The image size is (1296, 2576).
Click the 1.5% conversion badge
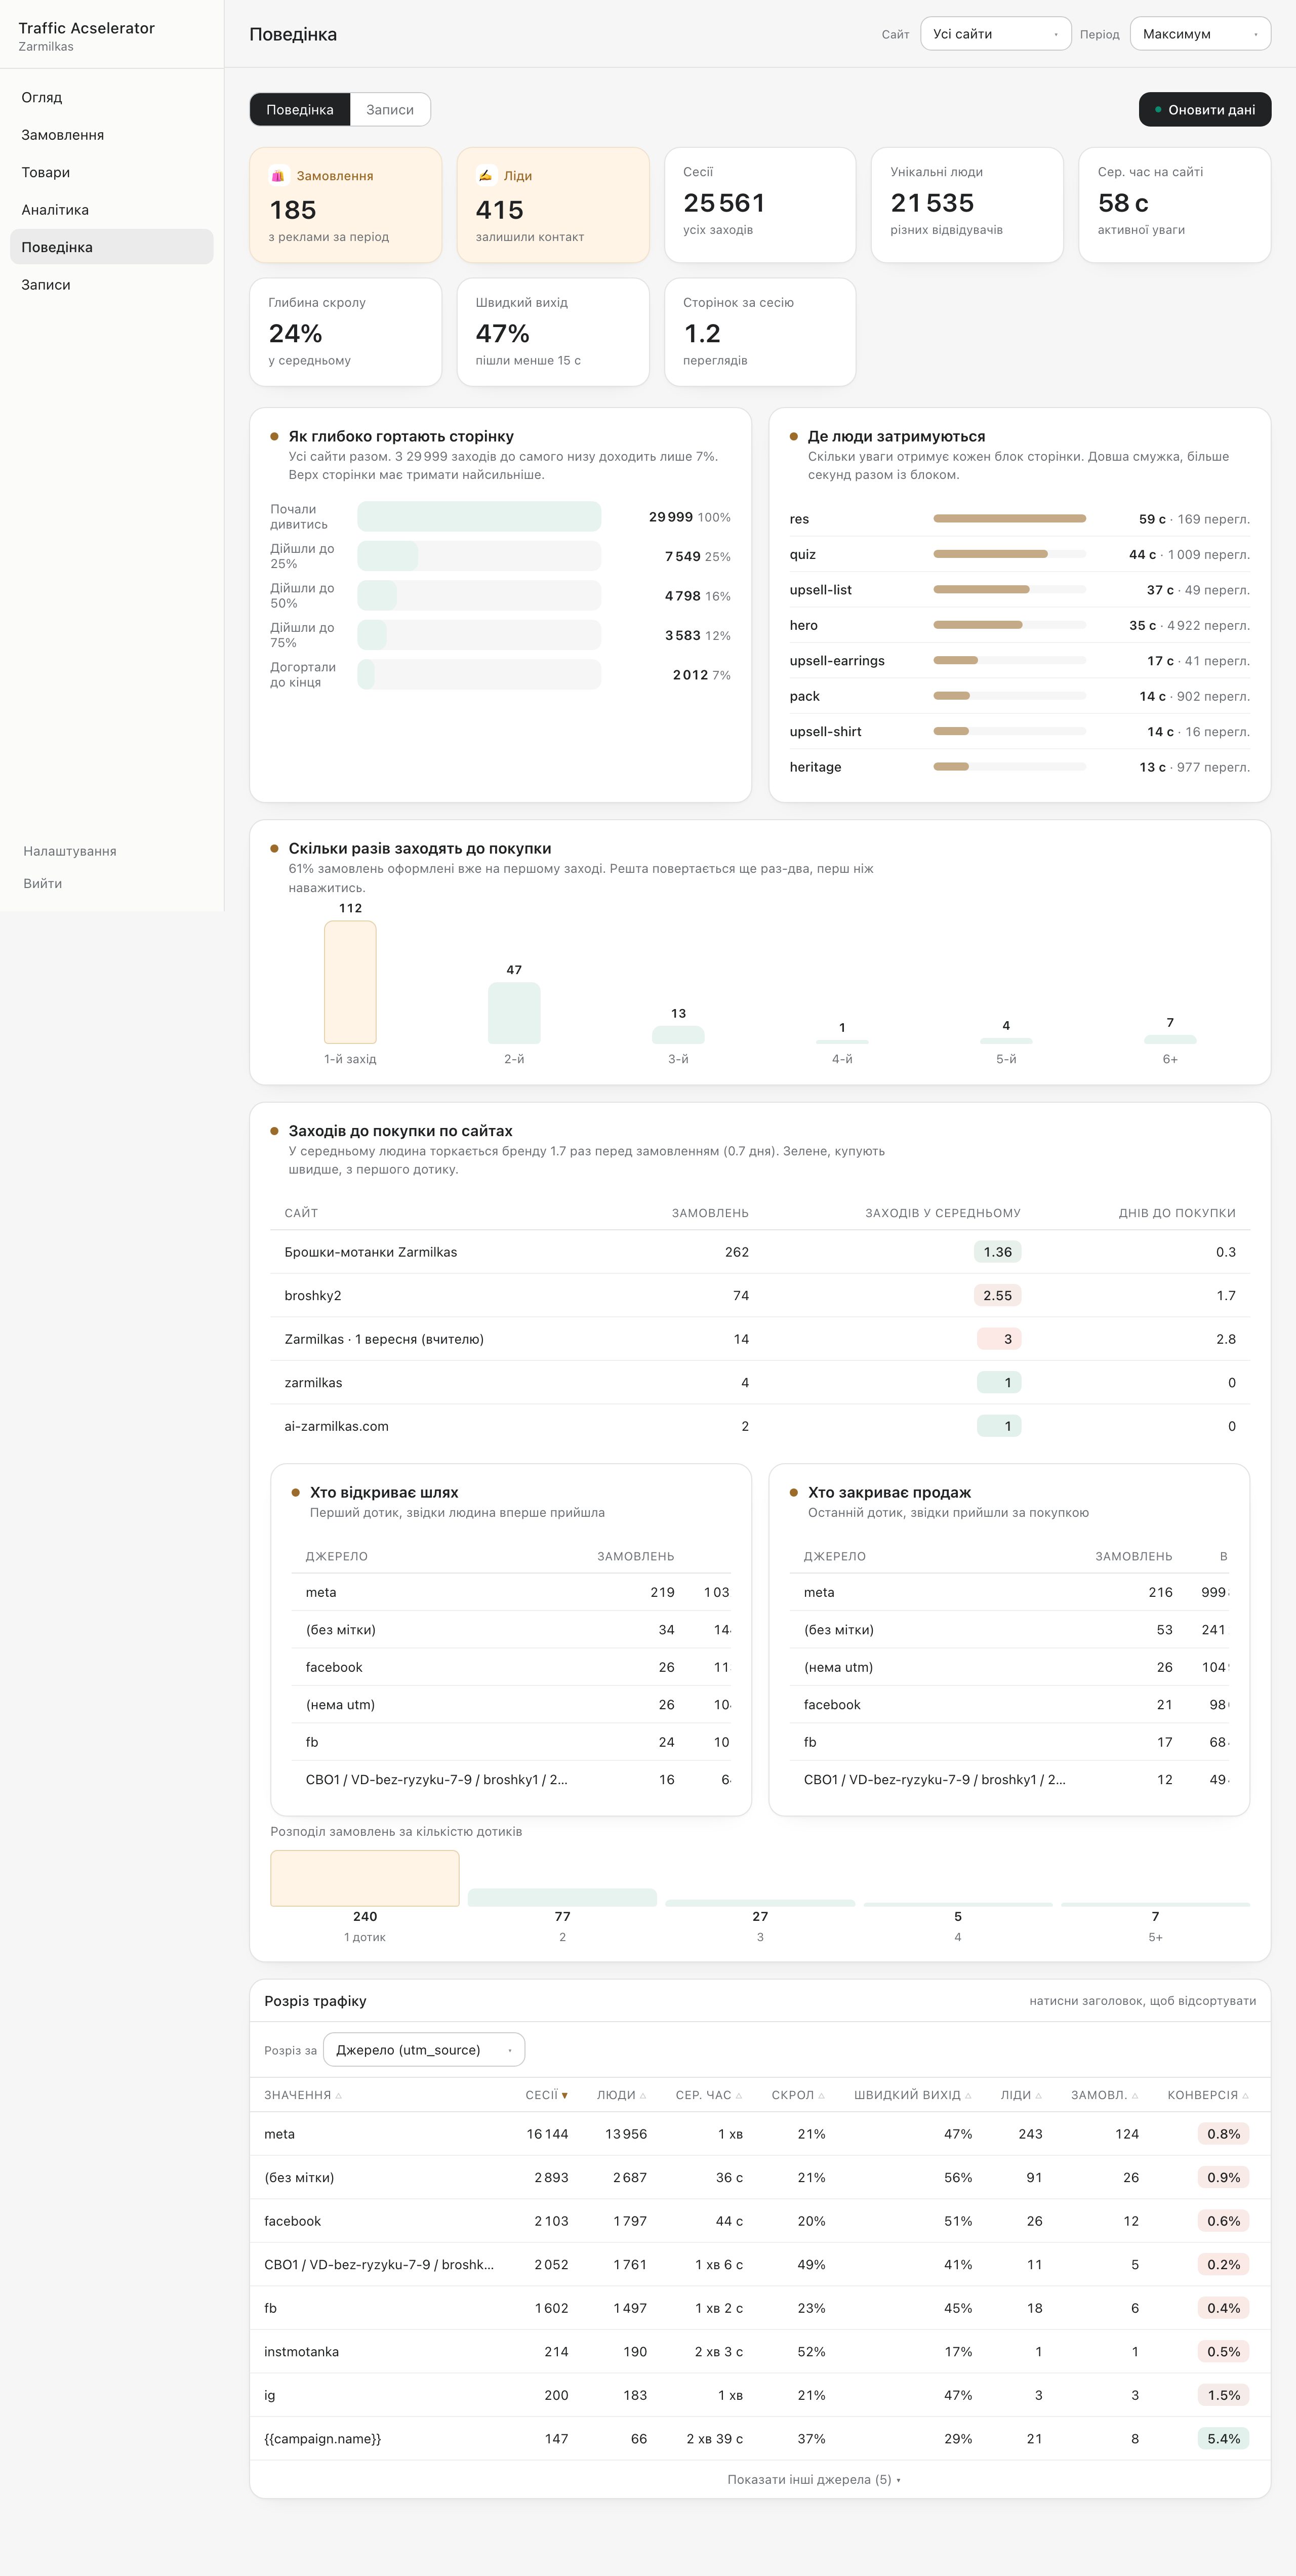click(1223, 2395)
